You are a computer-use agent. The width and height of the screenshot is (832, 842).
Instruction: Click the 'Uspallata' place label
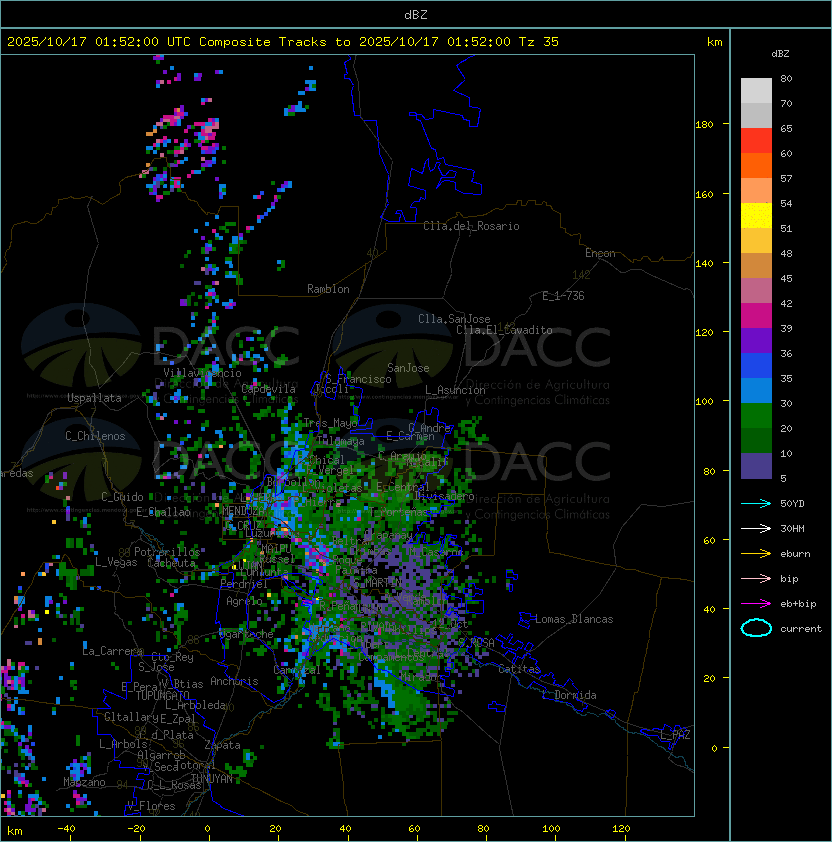click(94, 398)
